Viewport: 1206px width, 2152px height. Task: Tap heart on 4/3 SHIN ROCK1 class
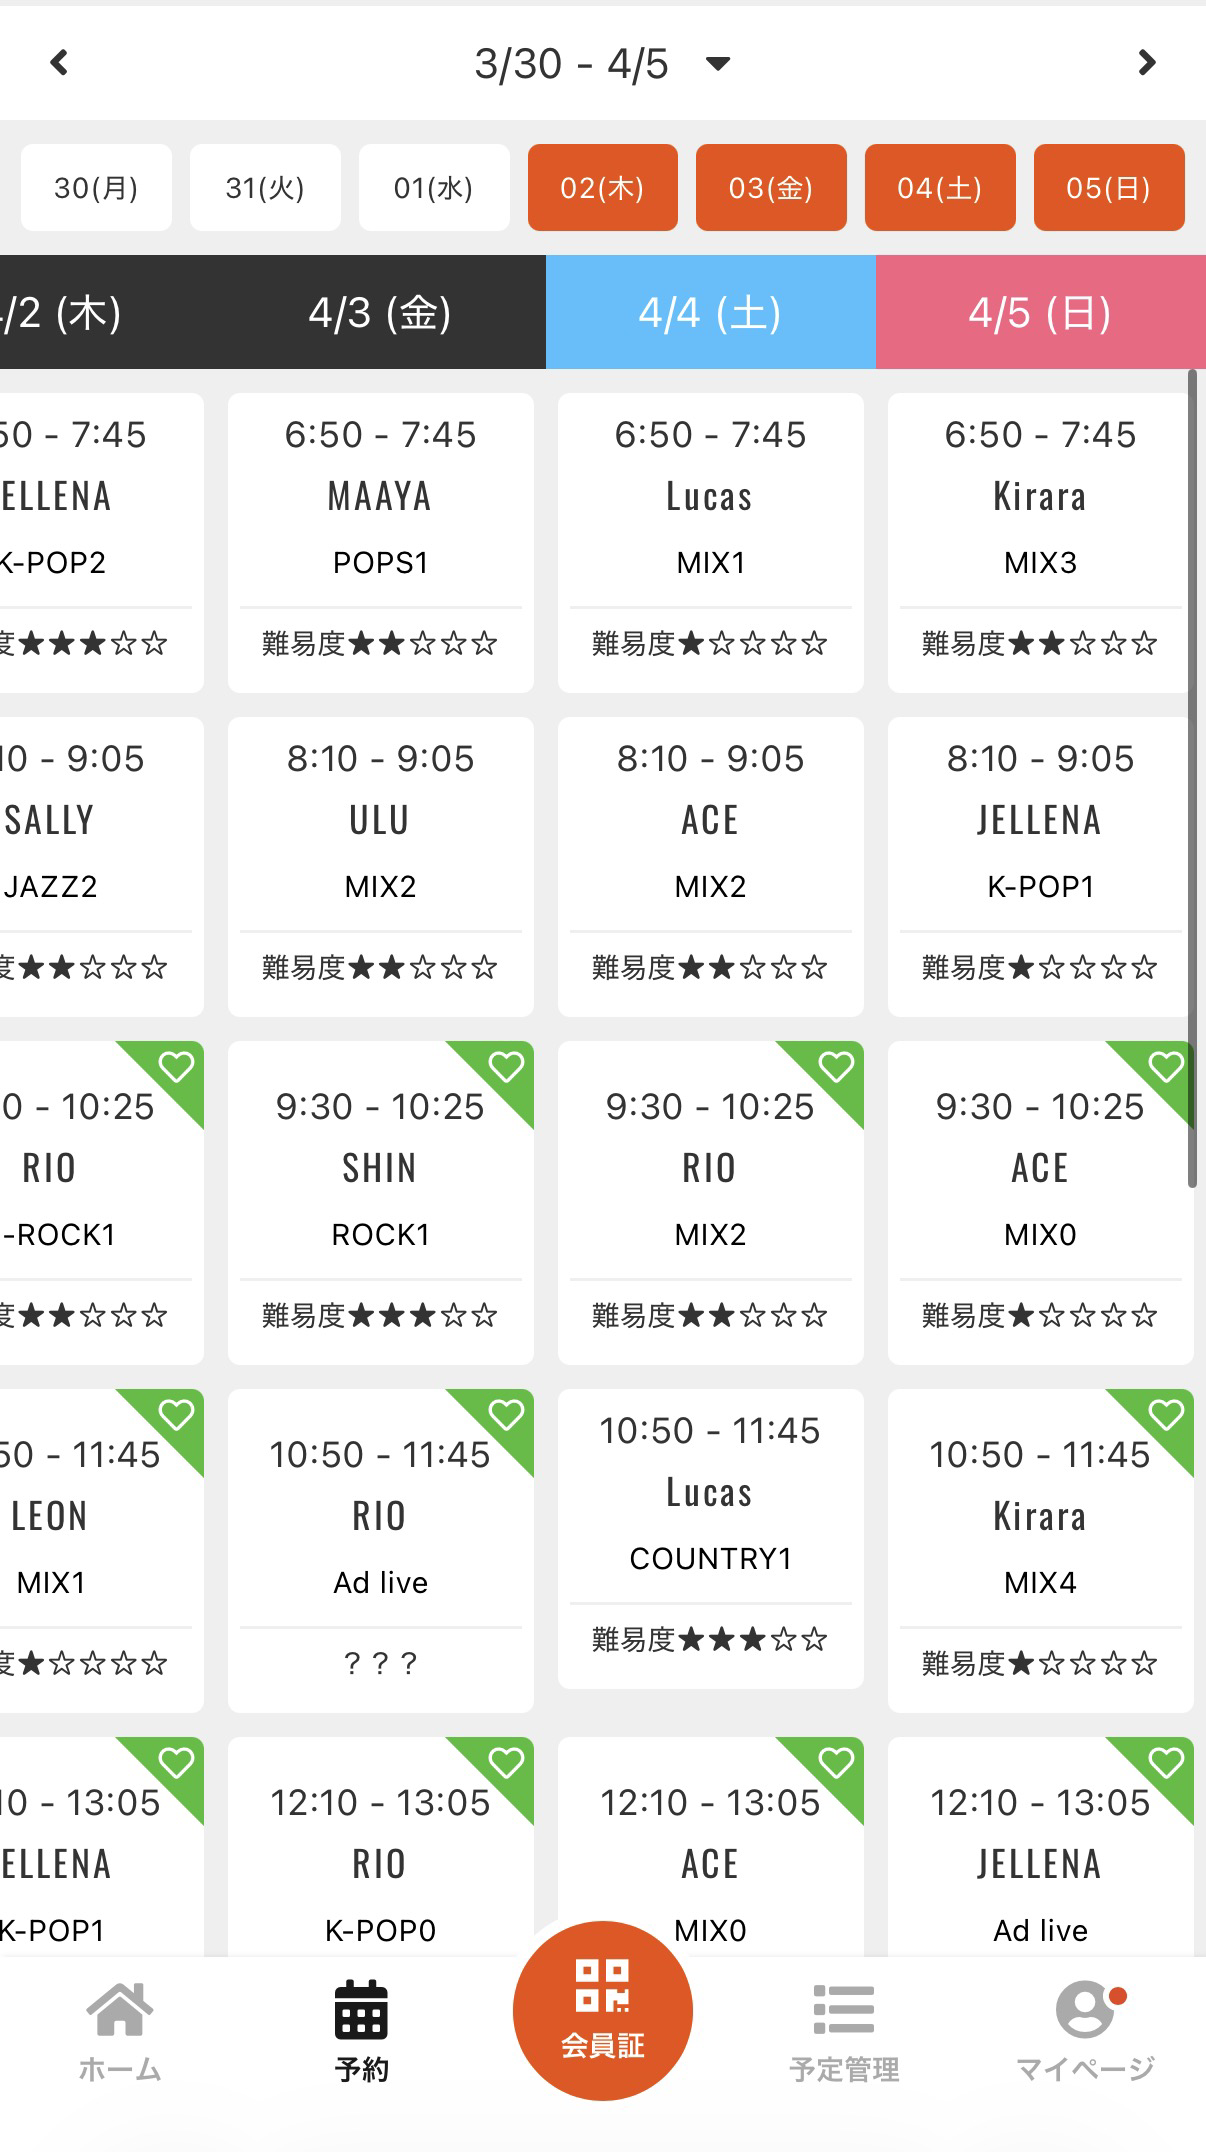507,1067
